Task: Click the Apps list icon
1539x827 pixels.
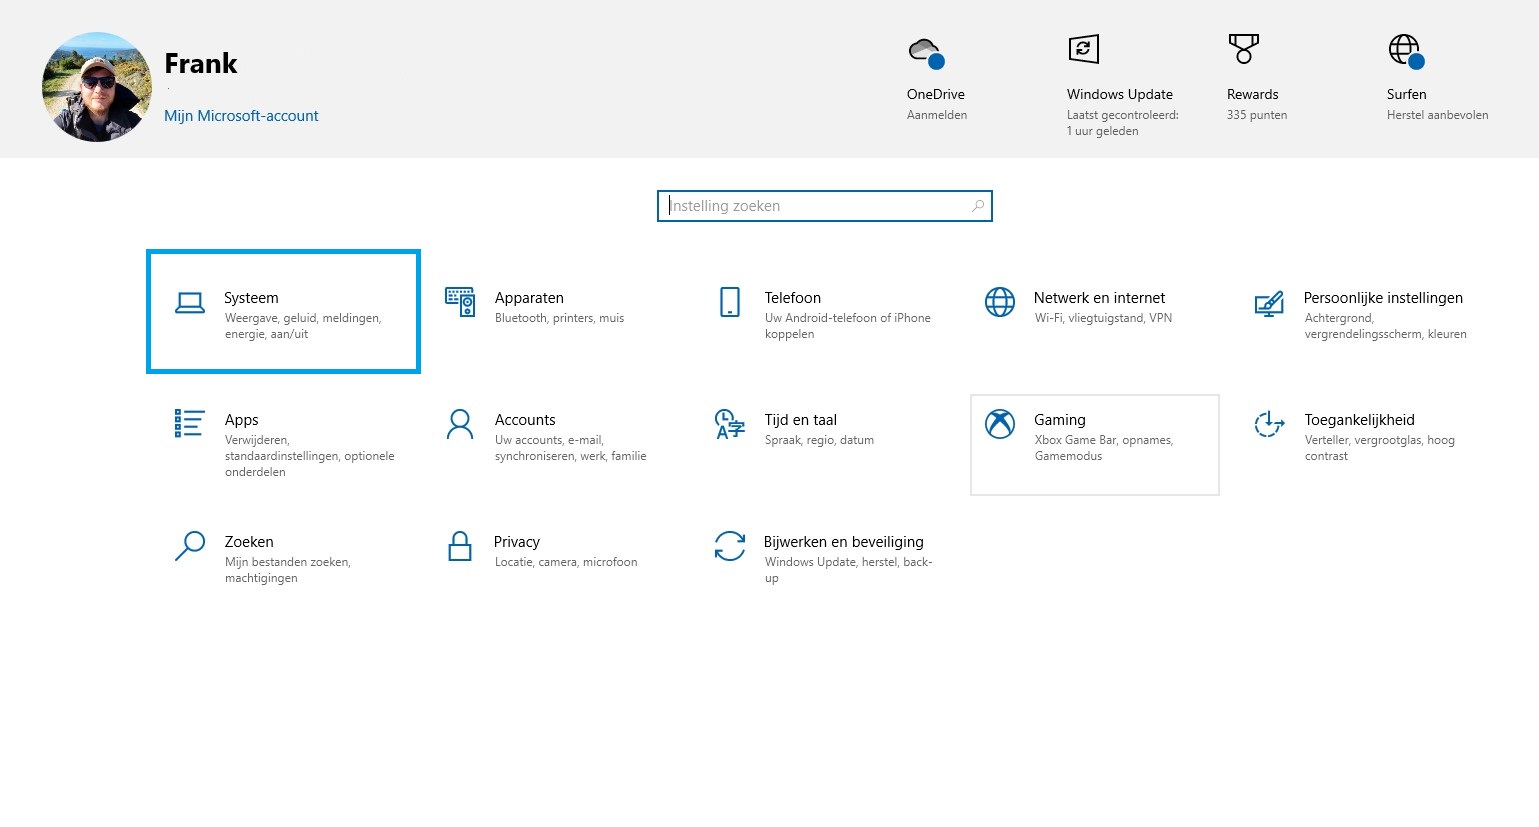Action: tap(190, 423)
